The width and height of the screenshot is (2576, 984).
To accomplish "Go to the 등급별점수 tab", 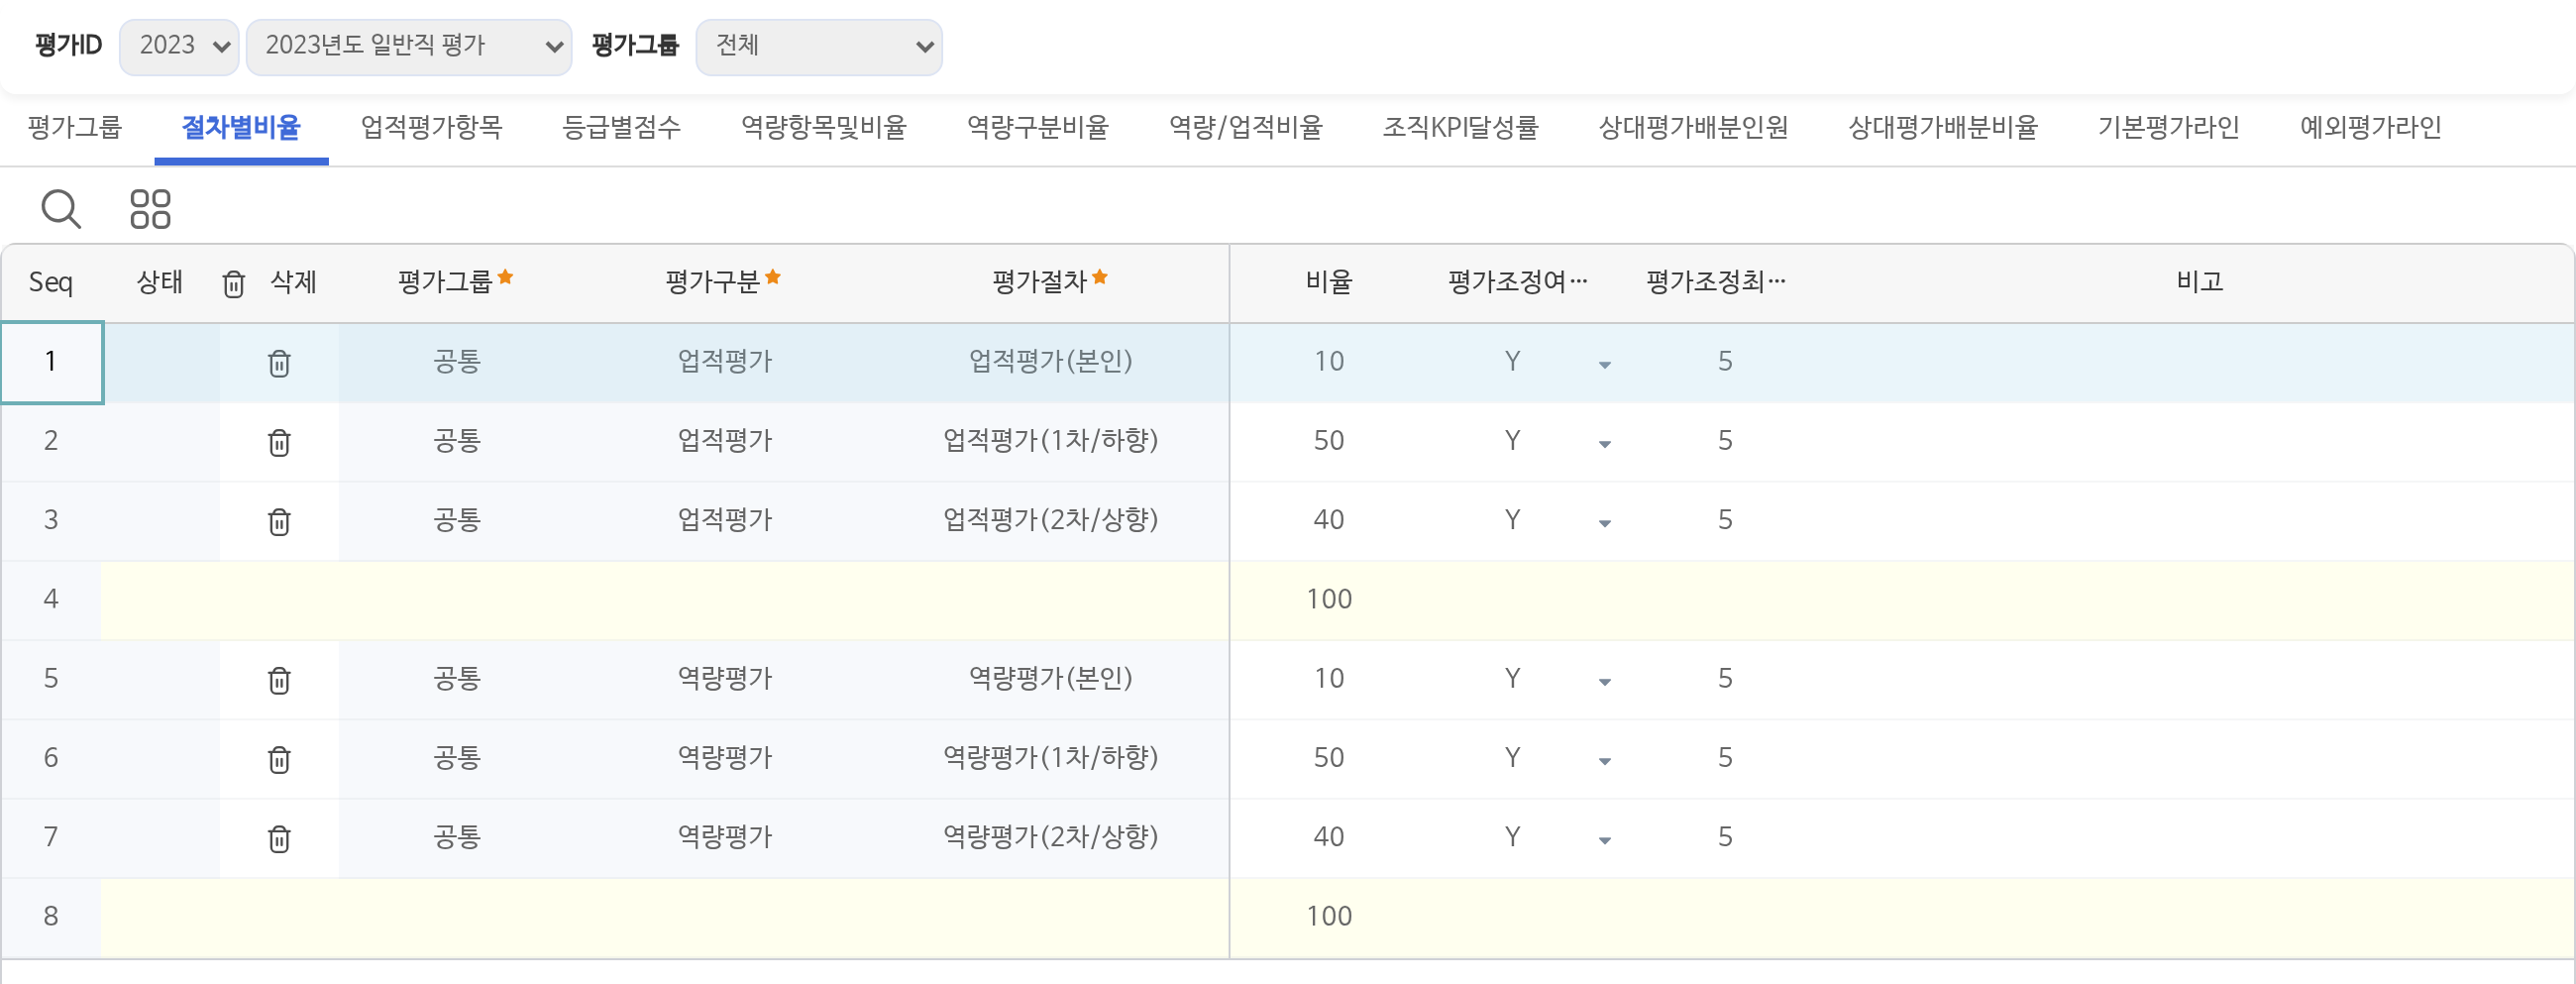I will point(621,127).
